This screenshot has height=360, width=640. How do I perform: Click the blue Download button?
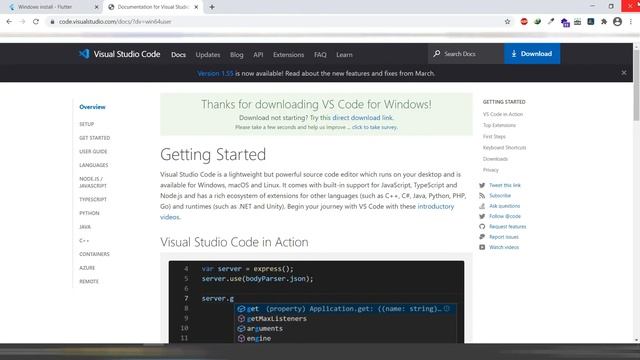point(532,53)
